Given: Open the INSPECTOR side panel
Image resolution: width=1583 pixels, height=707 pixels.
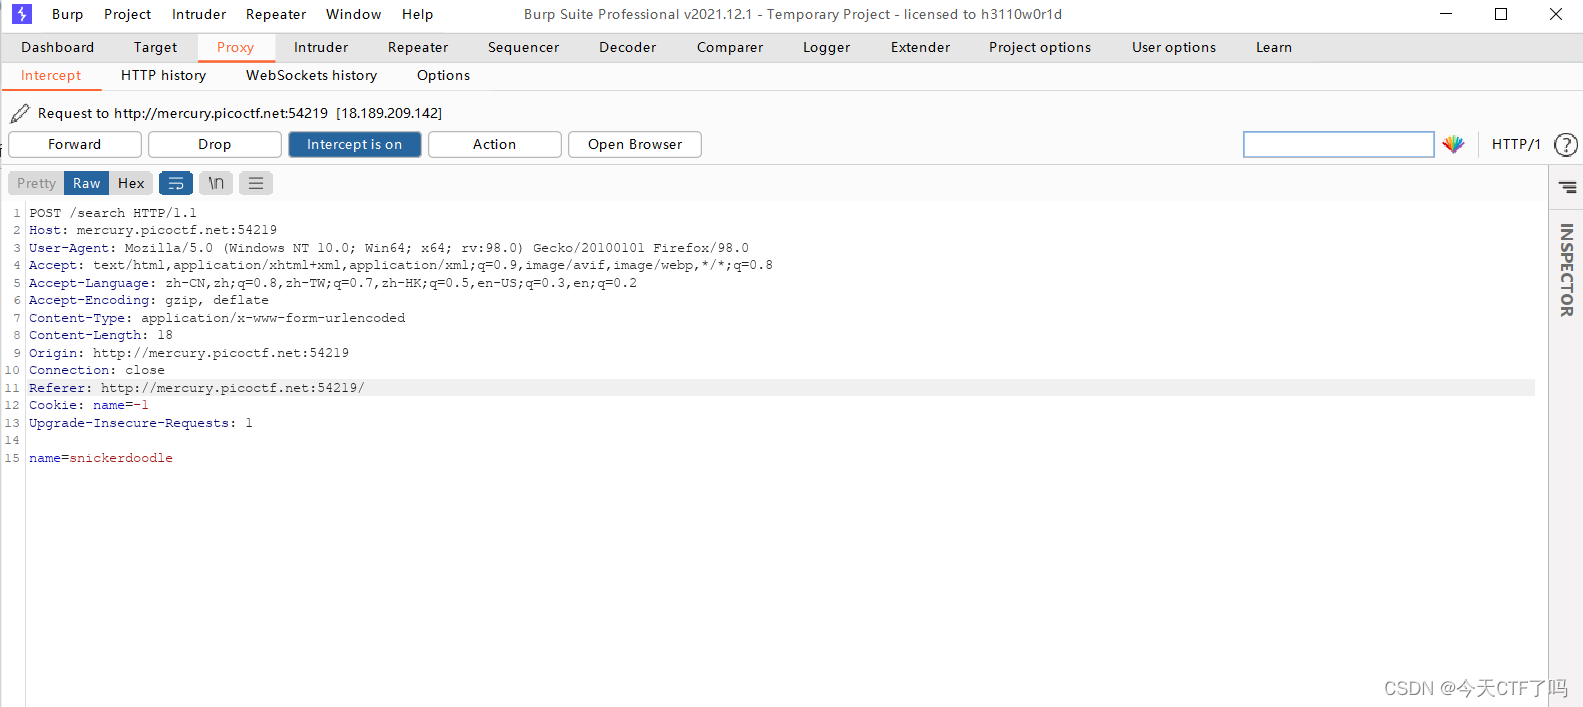Looking at the screenshot, I should [1566, 270].
